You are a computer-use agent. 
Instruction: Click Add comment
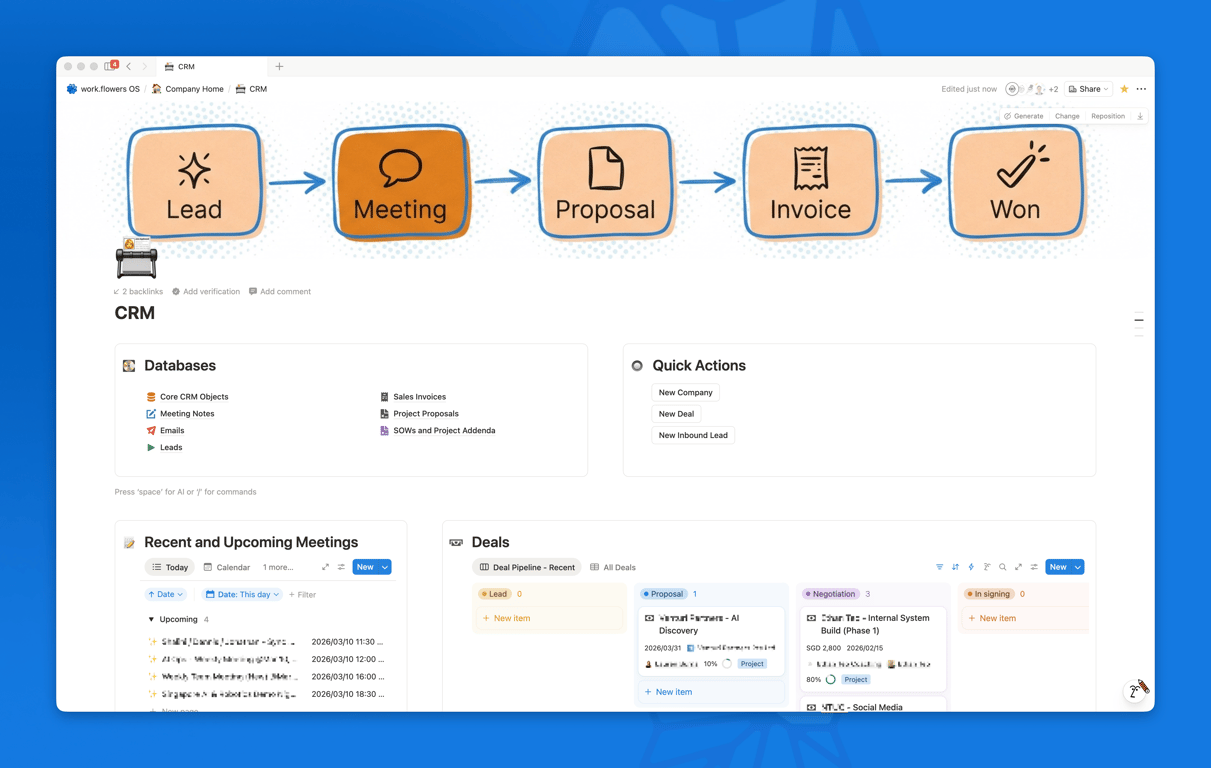(280, 291)
